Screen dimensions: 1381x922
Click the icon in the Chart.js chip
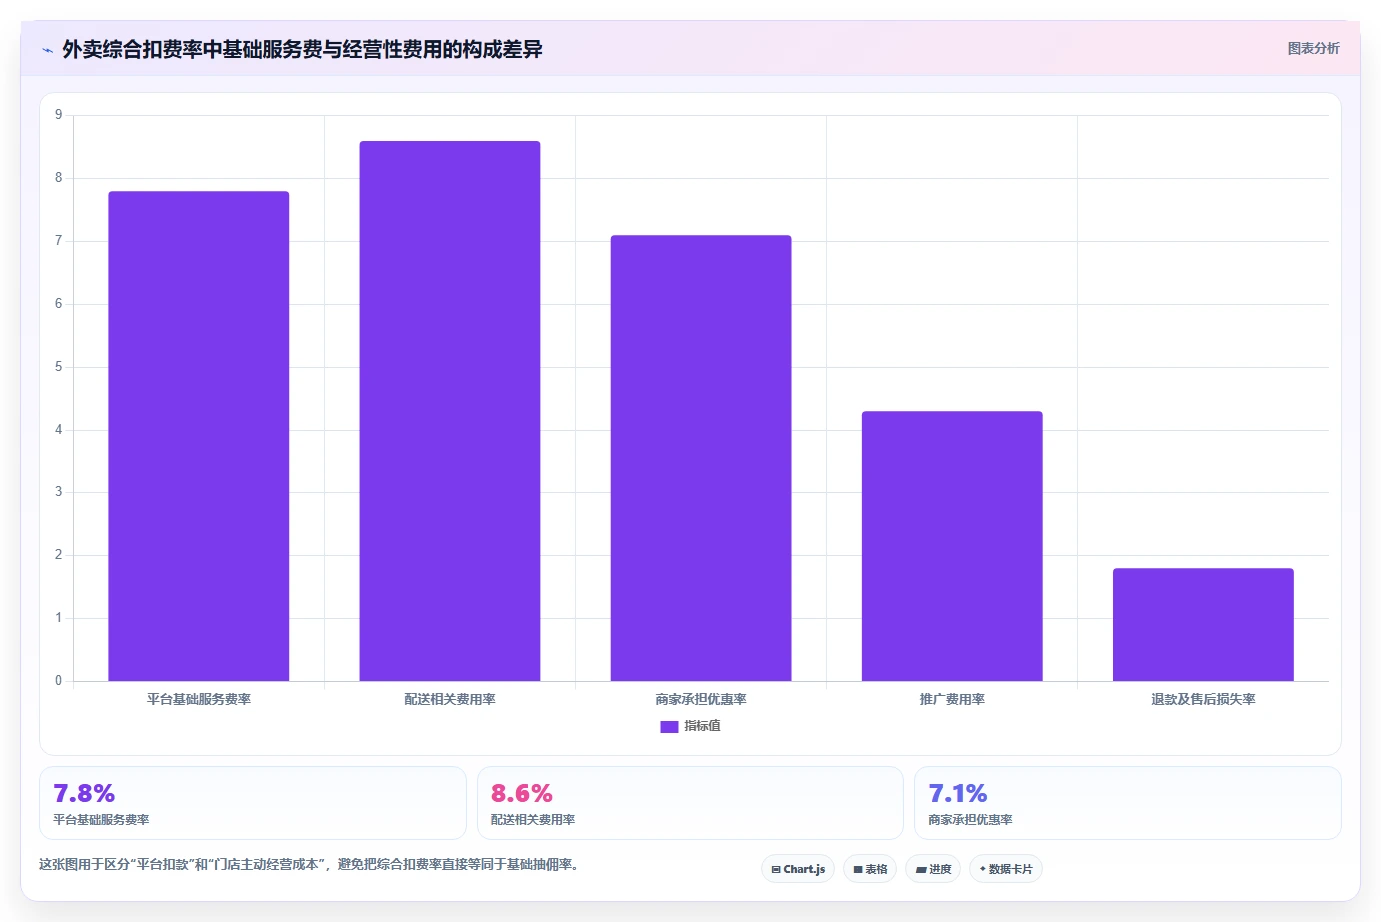pos(775,870)
